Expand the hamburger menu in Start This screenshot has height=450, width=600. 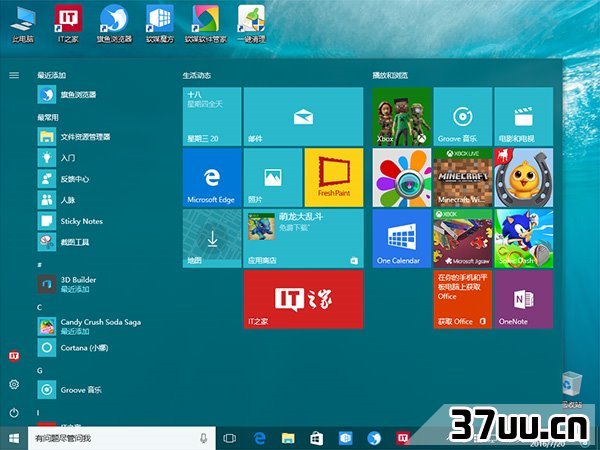14,75
